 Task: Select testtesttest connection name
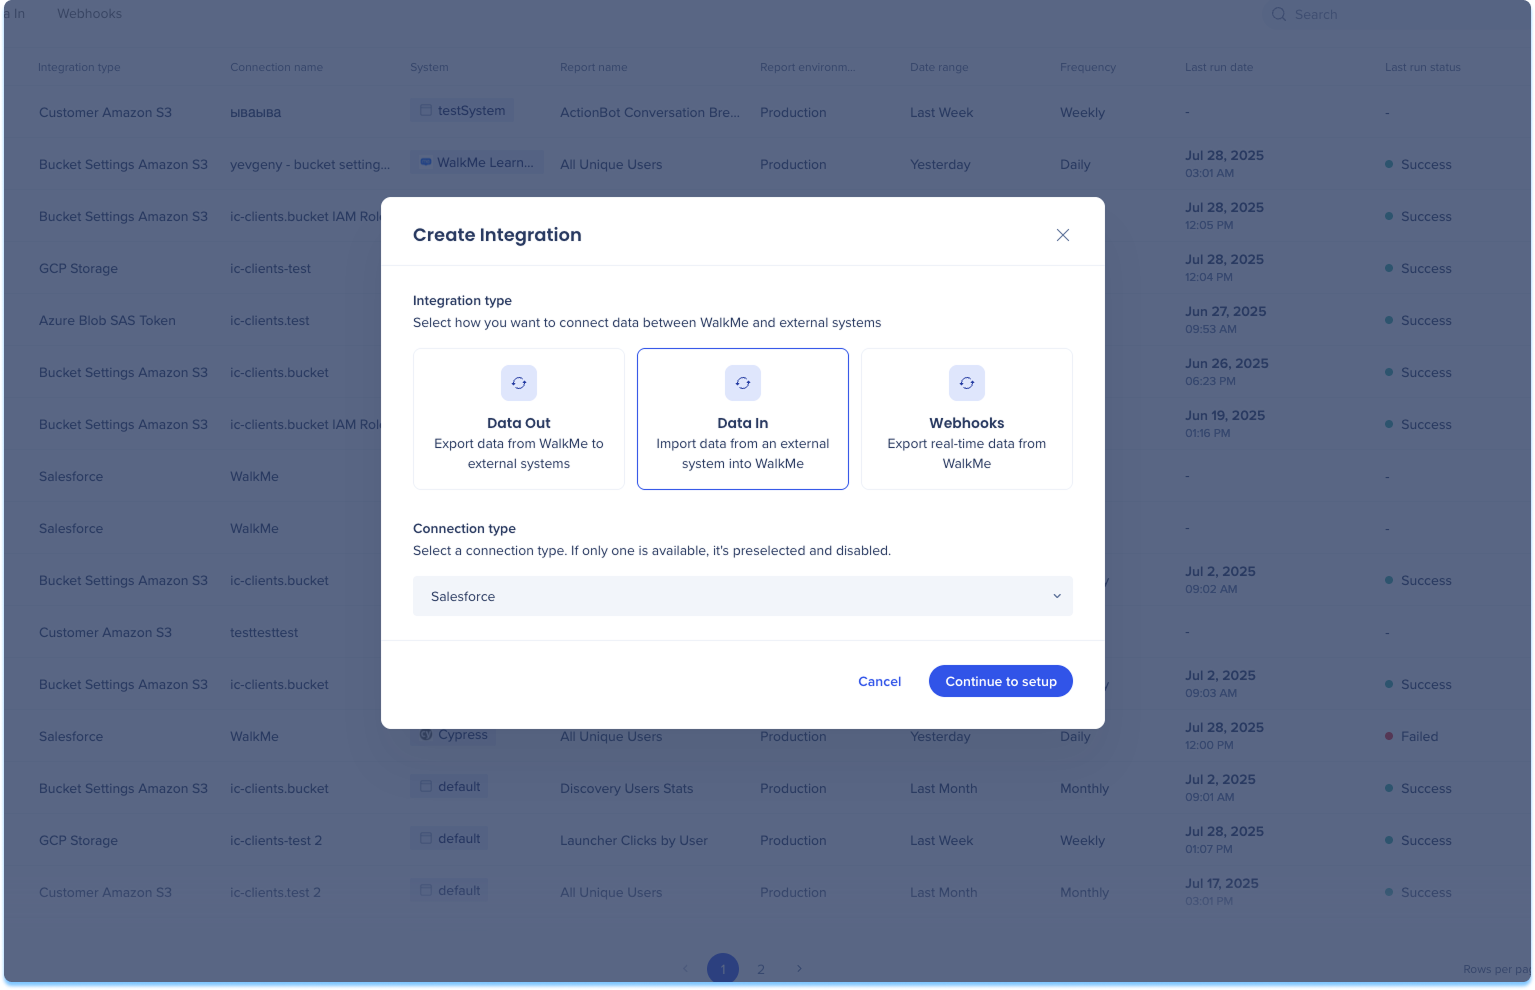(x=264, y=632)
